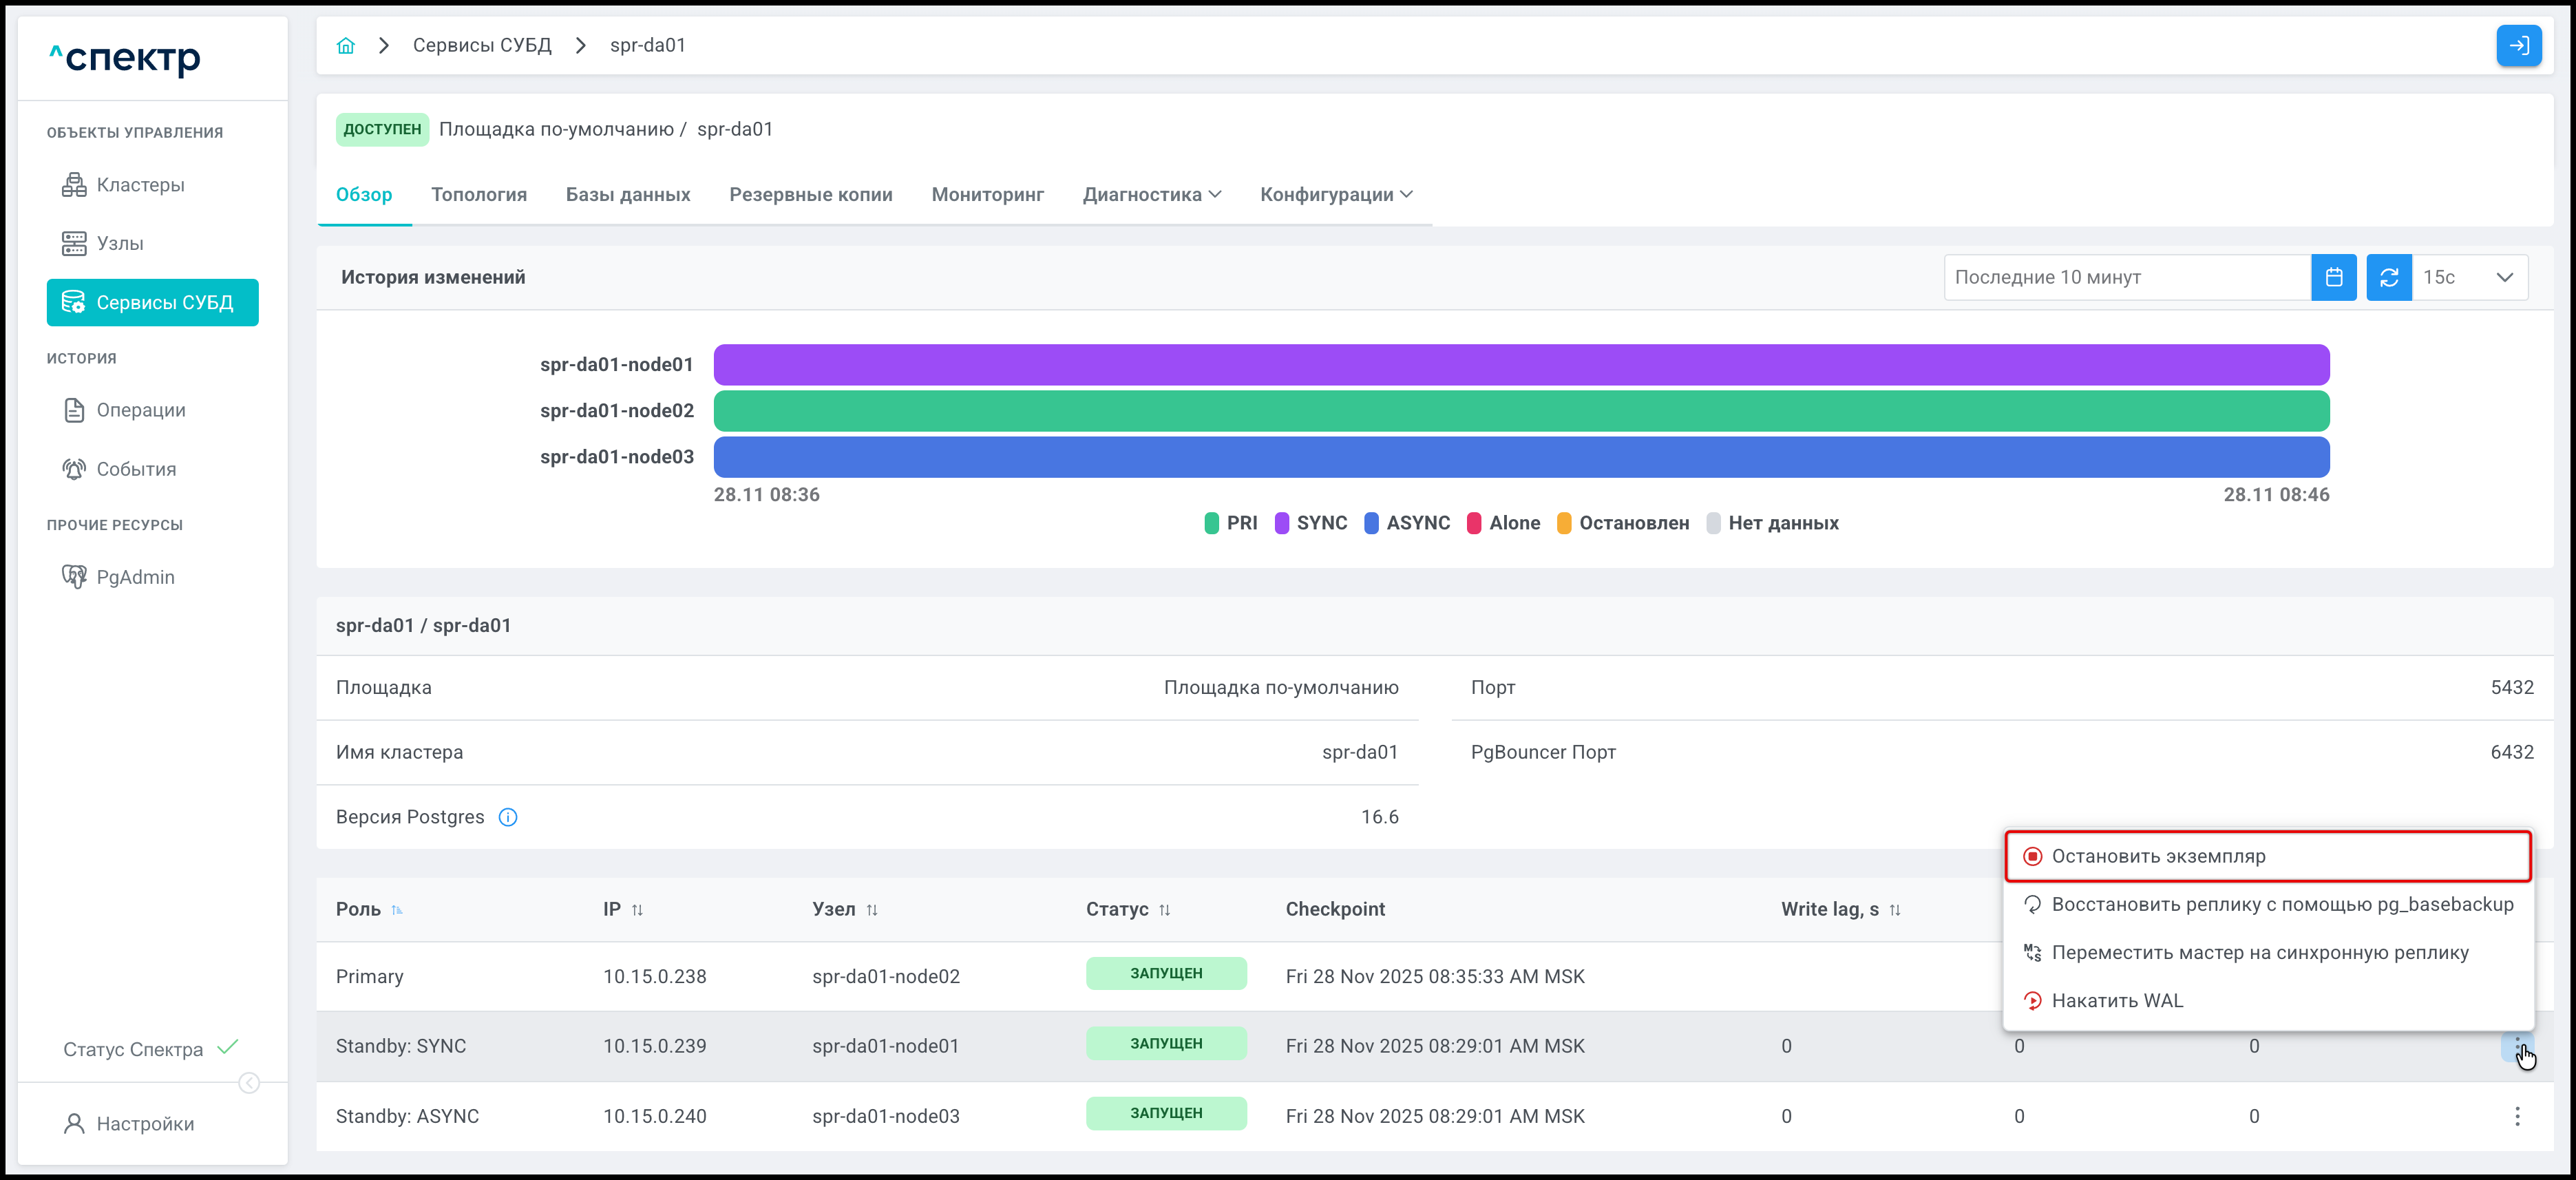This screenshot has height=1180, width=2576.
Task: Click the home icon in breadcrumb
Action: tap(346, 46)
